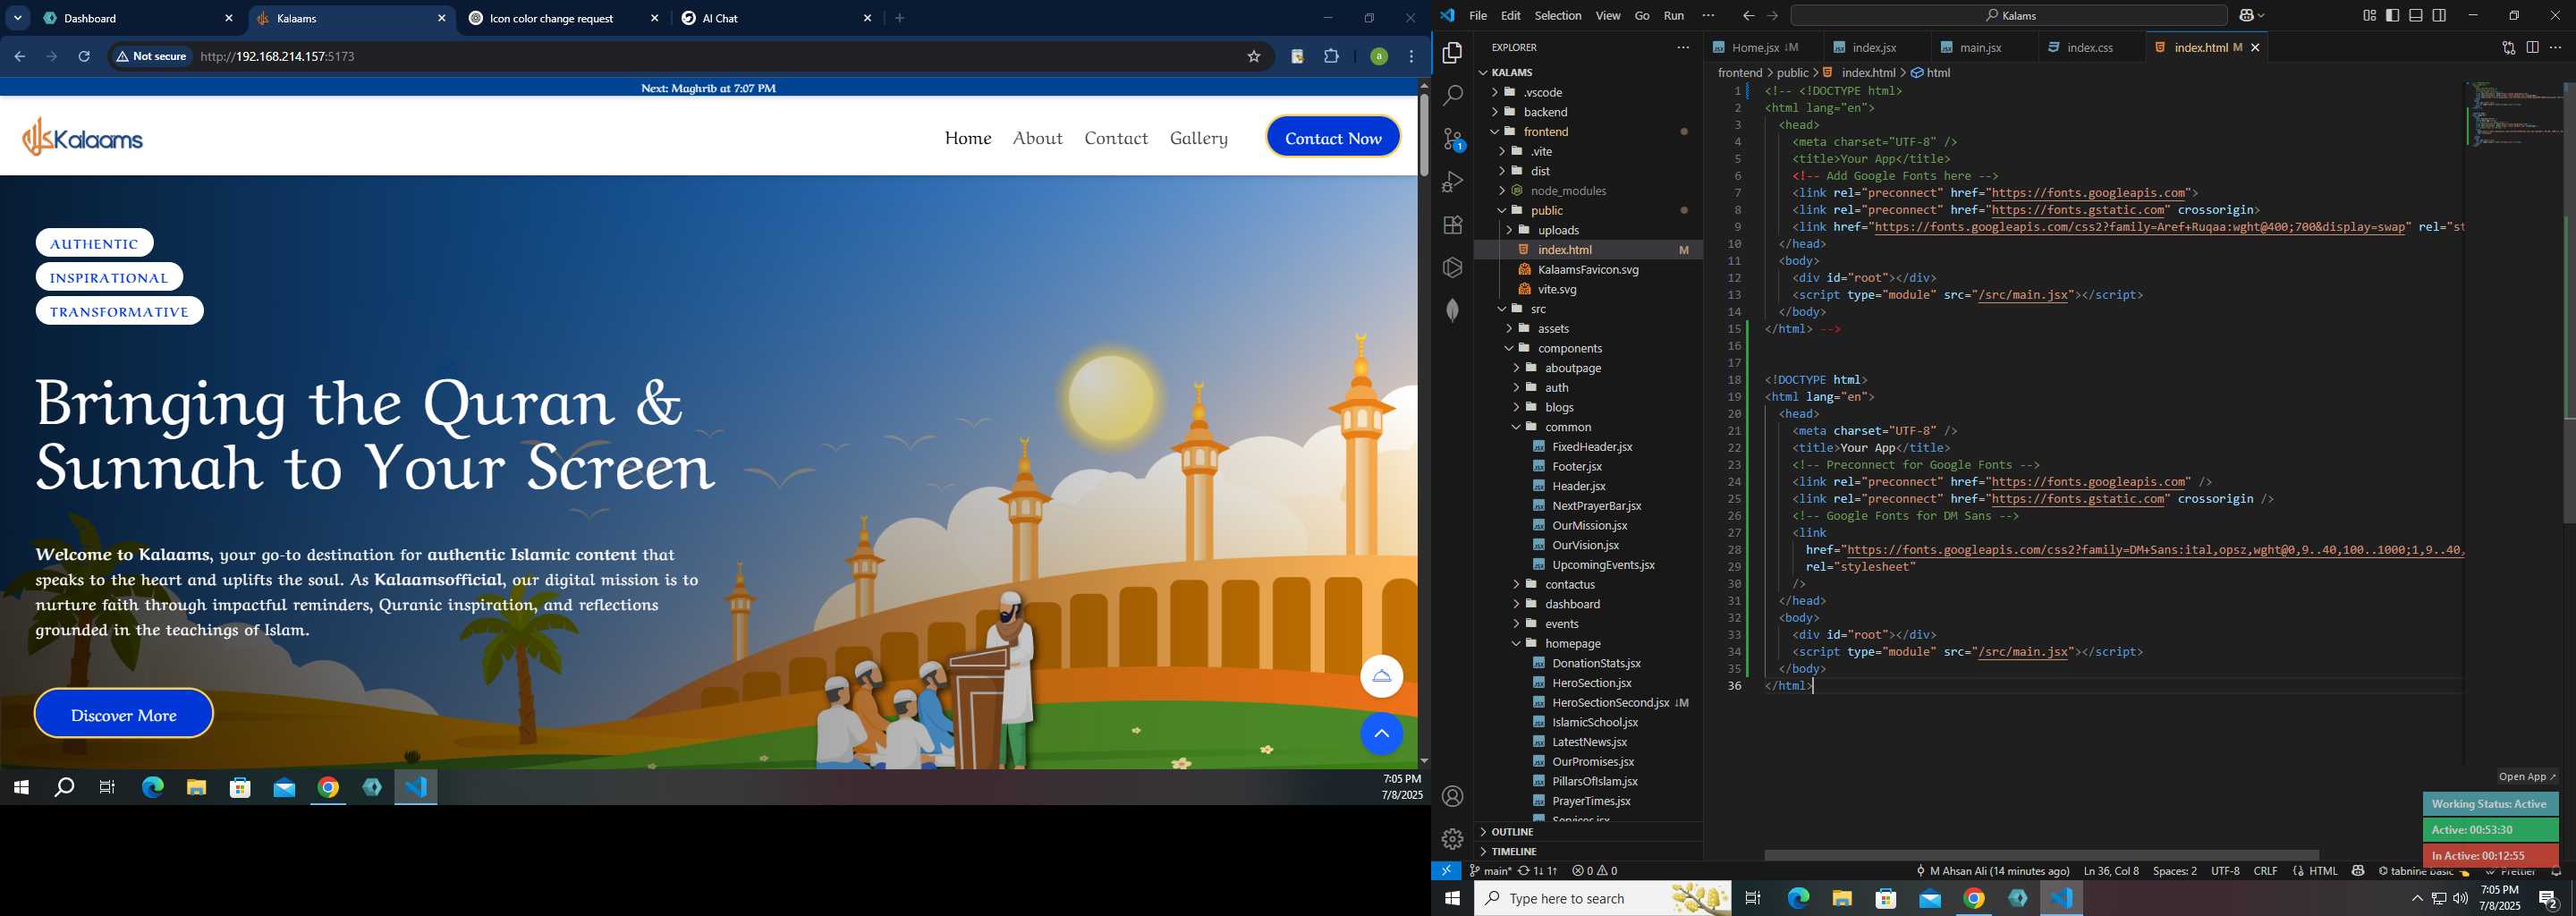Image resolution: width=2576 pixels, height=916 pixels.
Task: Split the editor to the right
Action: click(2532, 47)
